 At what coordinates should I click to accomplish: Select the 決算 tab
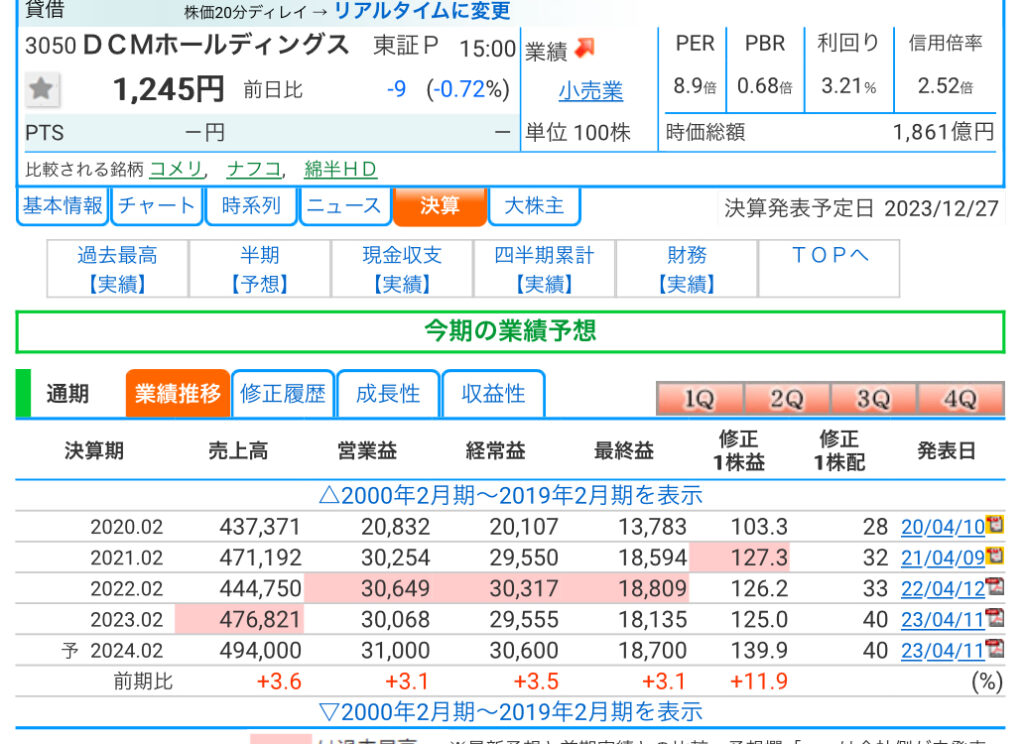click(440, 206)
